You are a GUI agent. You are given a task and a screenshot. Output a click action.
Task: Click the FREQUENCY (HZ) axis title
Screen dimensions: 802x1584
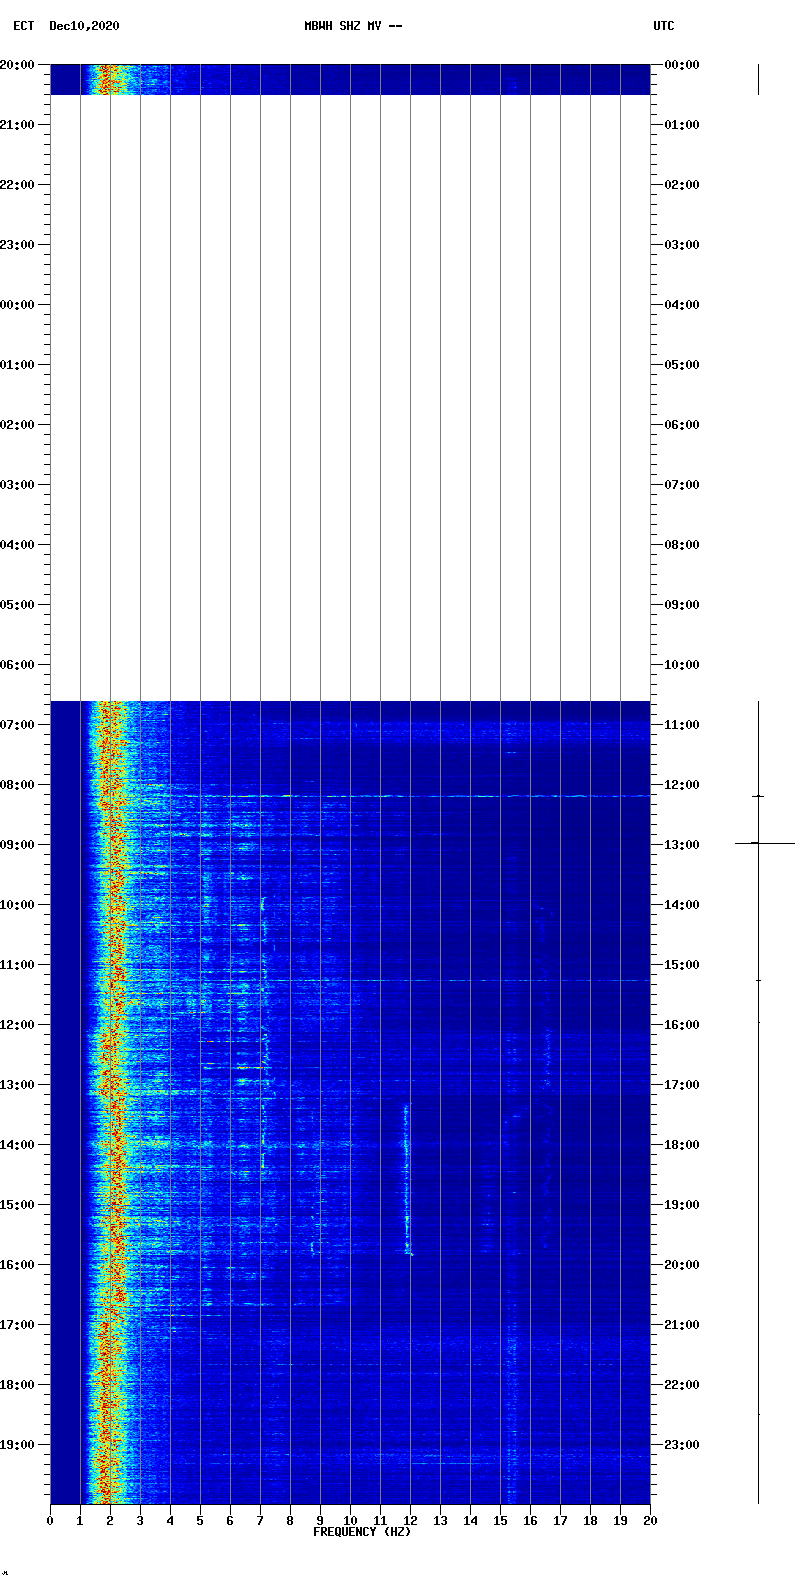point(362,1532)
